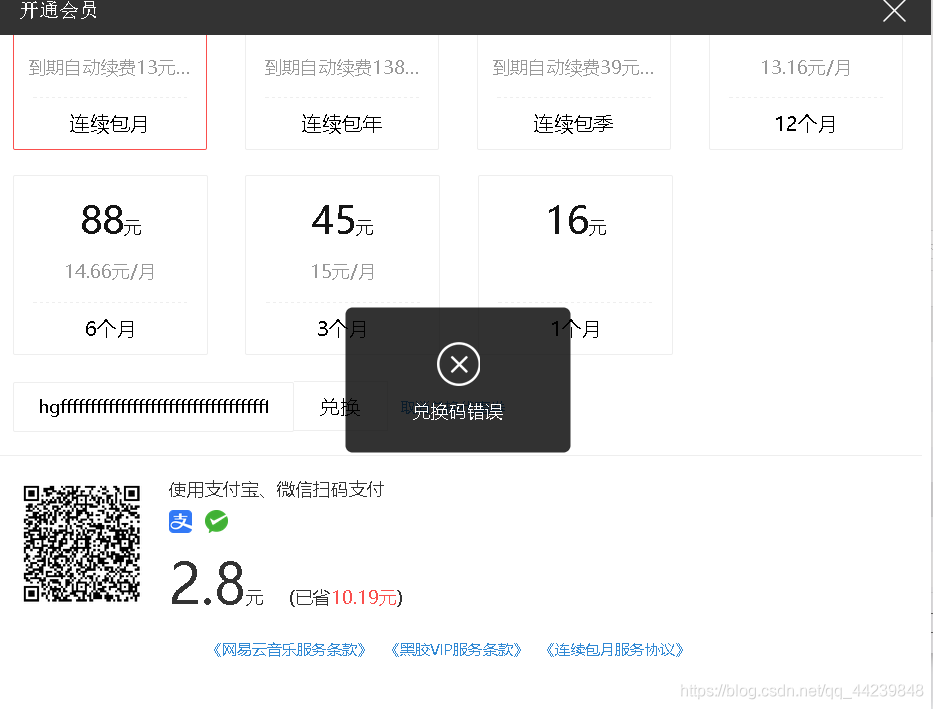Choose the 16元 1个月 plan
The height and width of the screenshot is (709, 933).
pyautogui.click(x=575, y=265)
